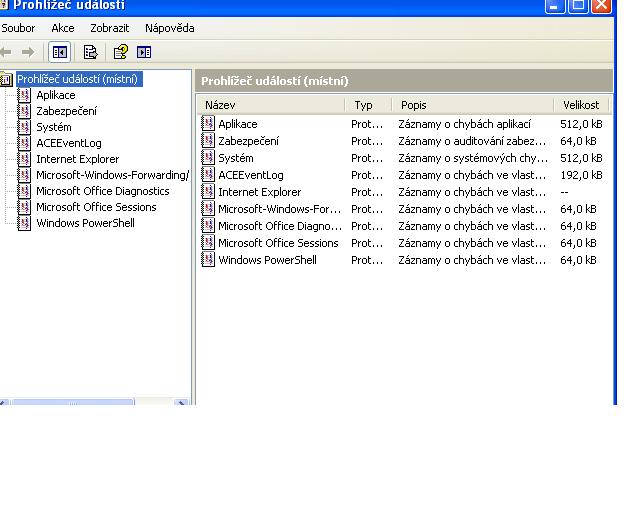Toggle the console tree show/hide toolbar button
Screen dimensions: 640x512
[x=60, y=52]
